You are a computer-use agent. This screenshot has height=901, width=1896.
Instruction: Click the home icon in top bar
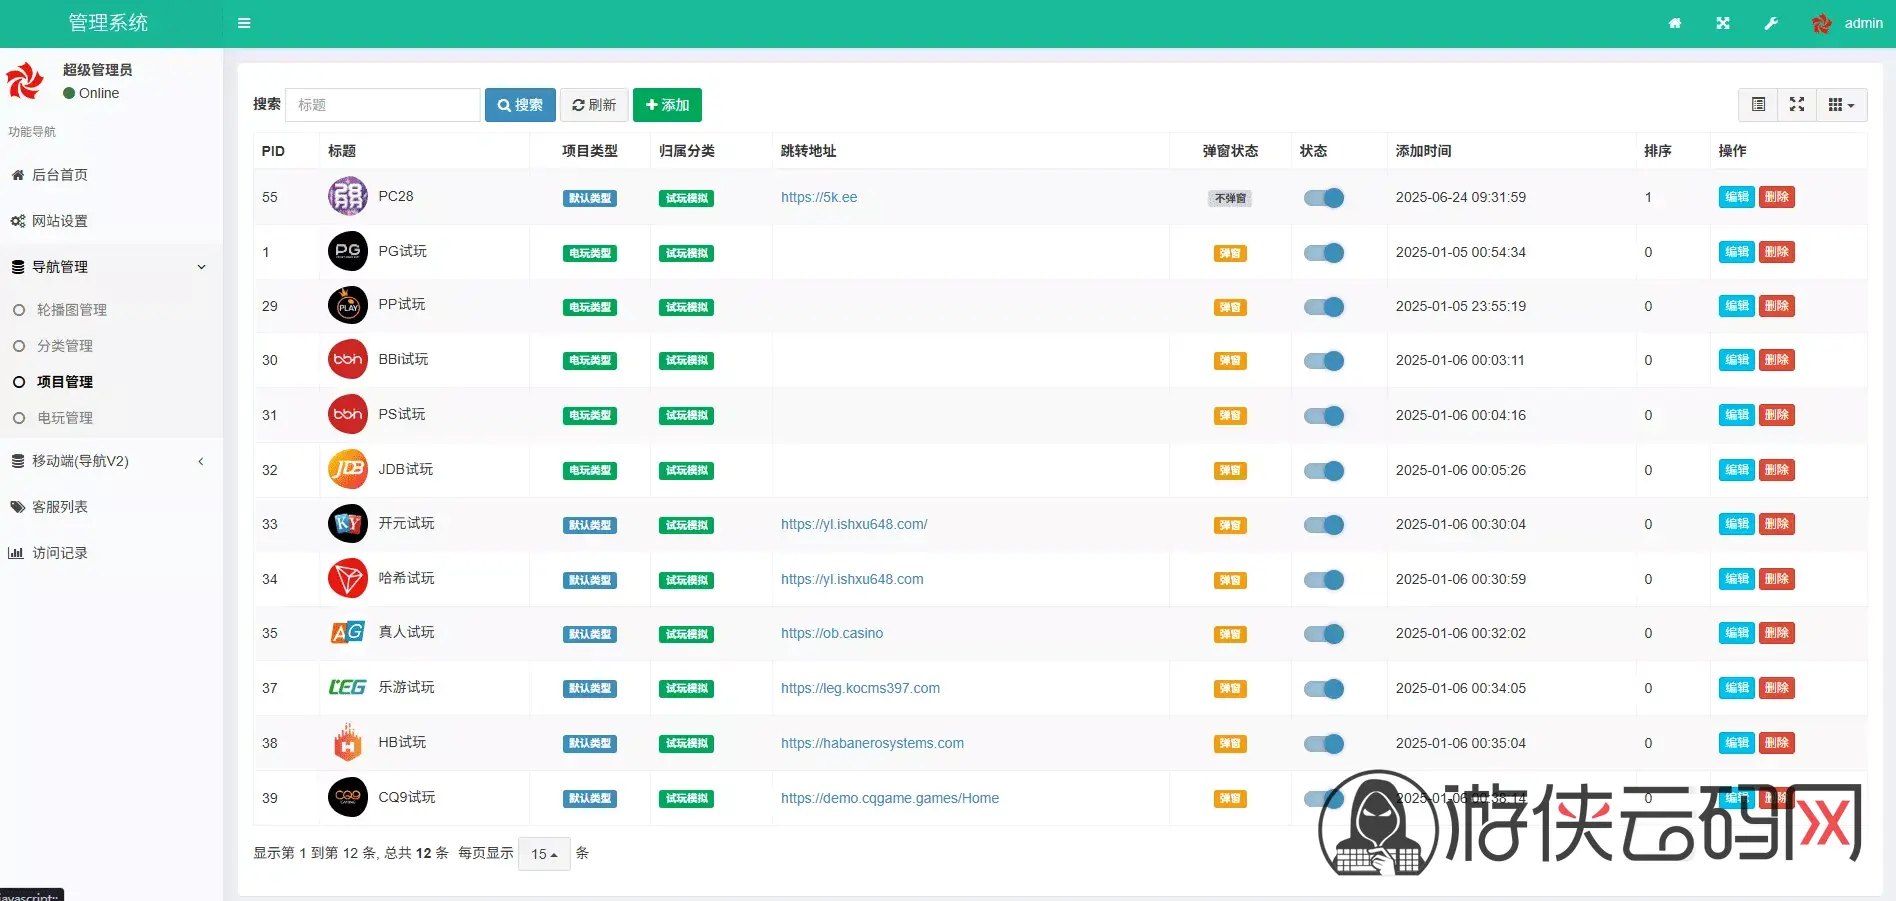point(1674,23)
